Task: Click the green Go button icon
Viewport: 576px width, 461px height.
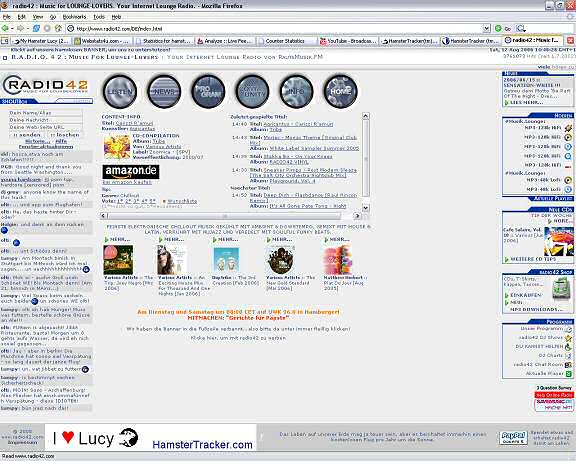Action: pos(498,28)
